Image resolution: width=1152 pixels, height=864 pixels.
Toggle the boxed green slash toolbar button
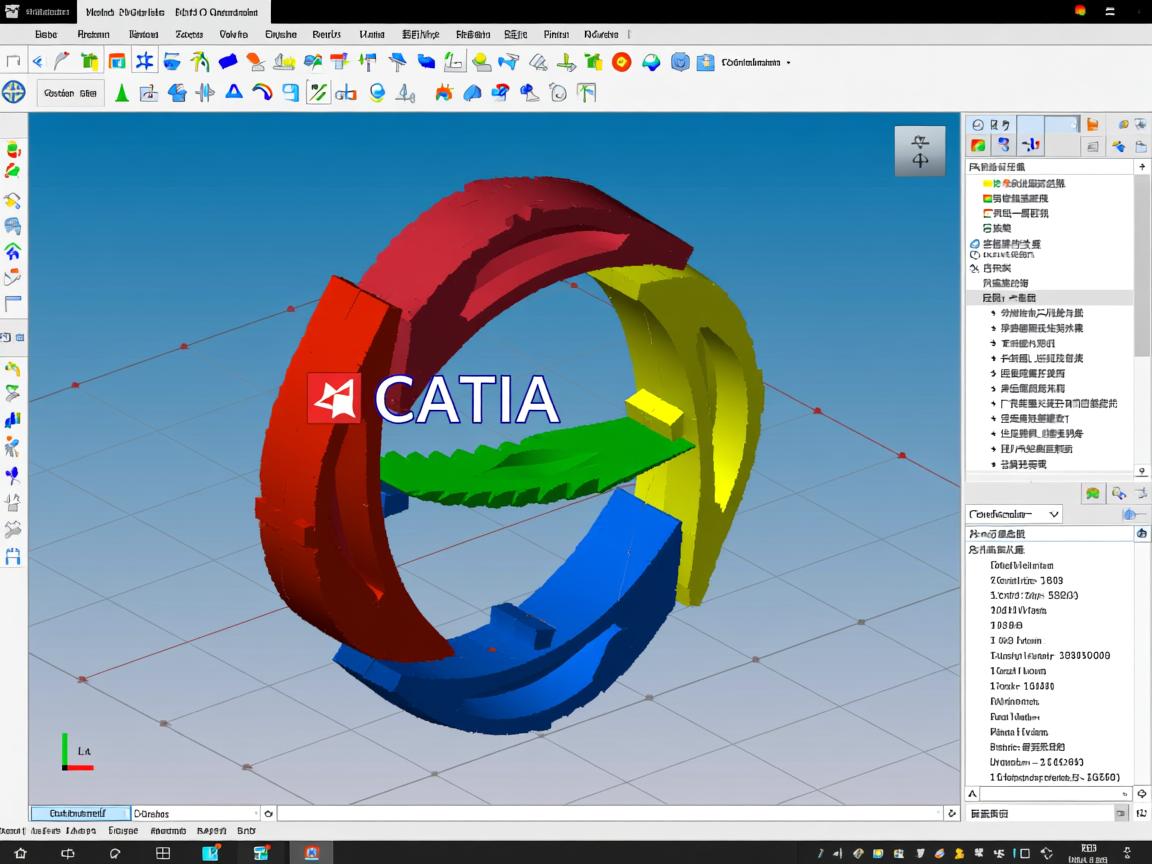click(x=318, y=93)
